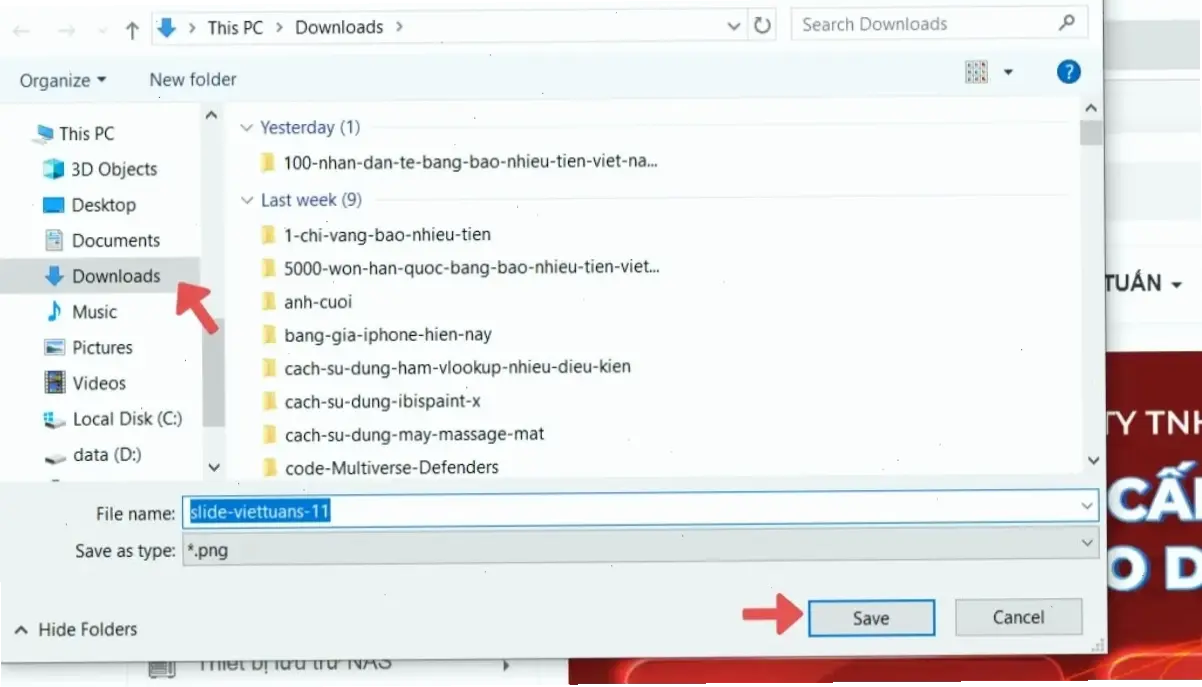Open the Music folder in sidebar
Image resolution: width=1202 pixels, height=687 pixels.
94,312
